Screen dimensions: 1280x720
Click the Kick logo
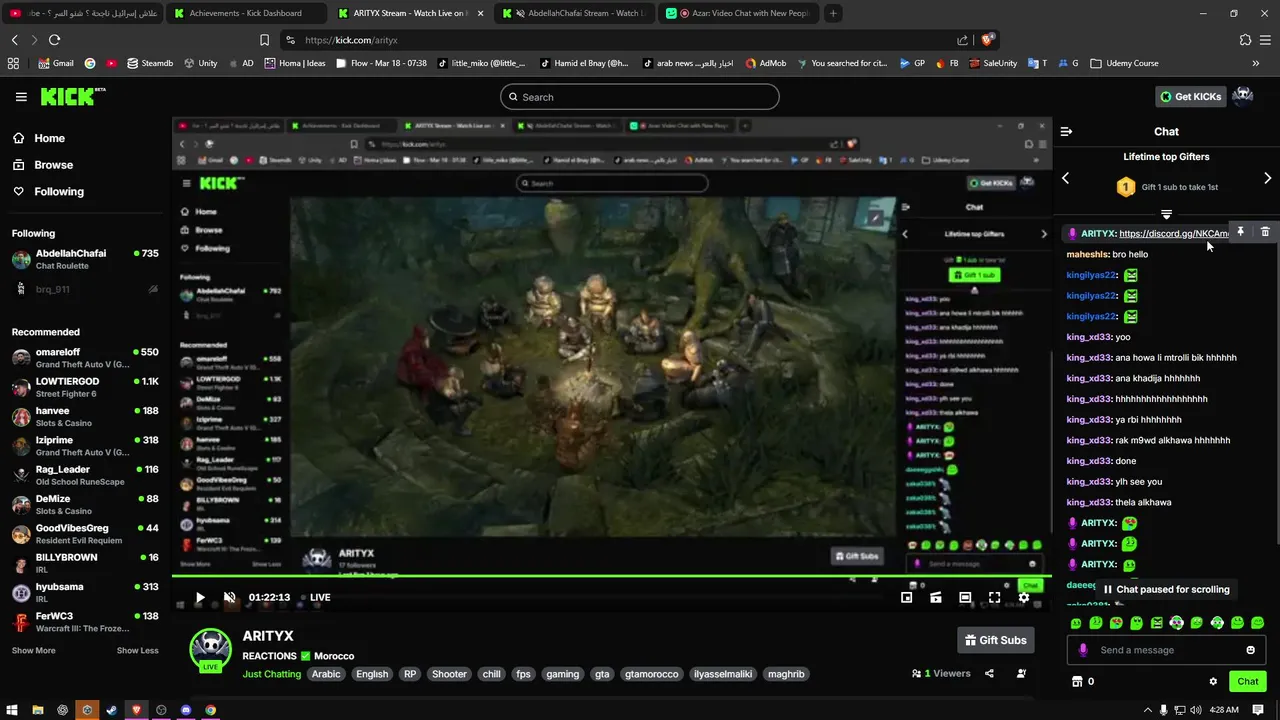click(72, 96)
